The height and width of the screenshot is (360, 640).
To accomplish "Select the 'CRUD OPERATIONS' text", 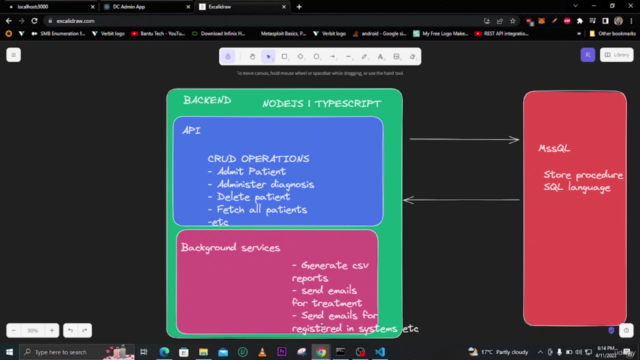I will click(258, 158).
